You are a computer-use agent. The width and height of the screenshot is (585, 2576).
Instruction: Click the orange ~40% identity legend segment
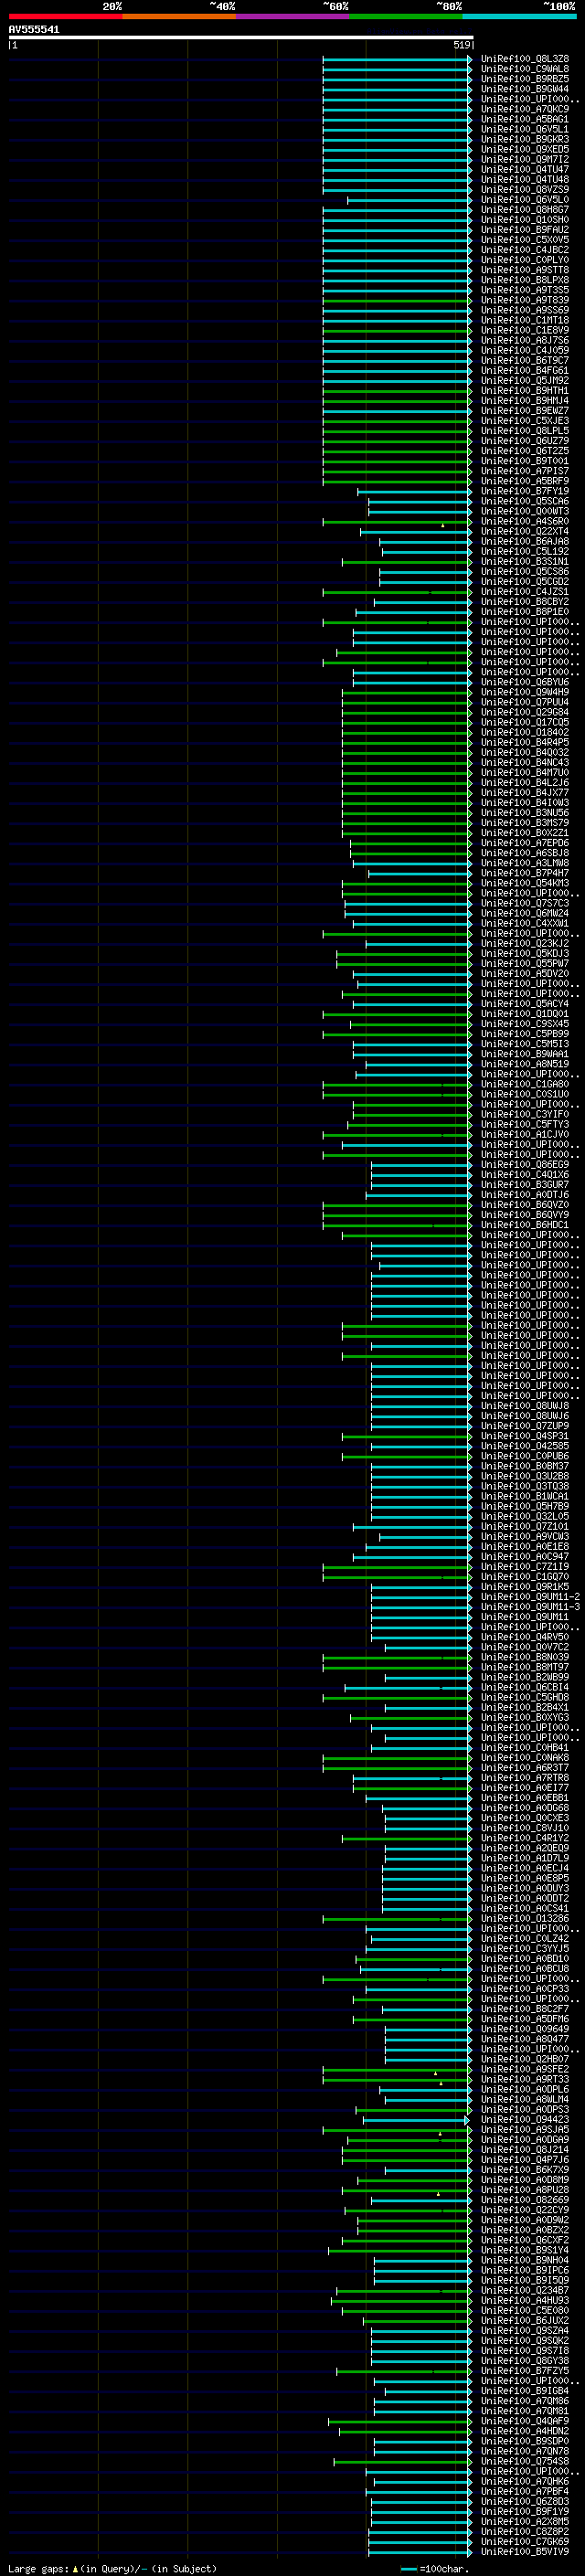tap(179, 17)
